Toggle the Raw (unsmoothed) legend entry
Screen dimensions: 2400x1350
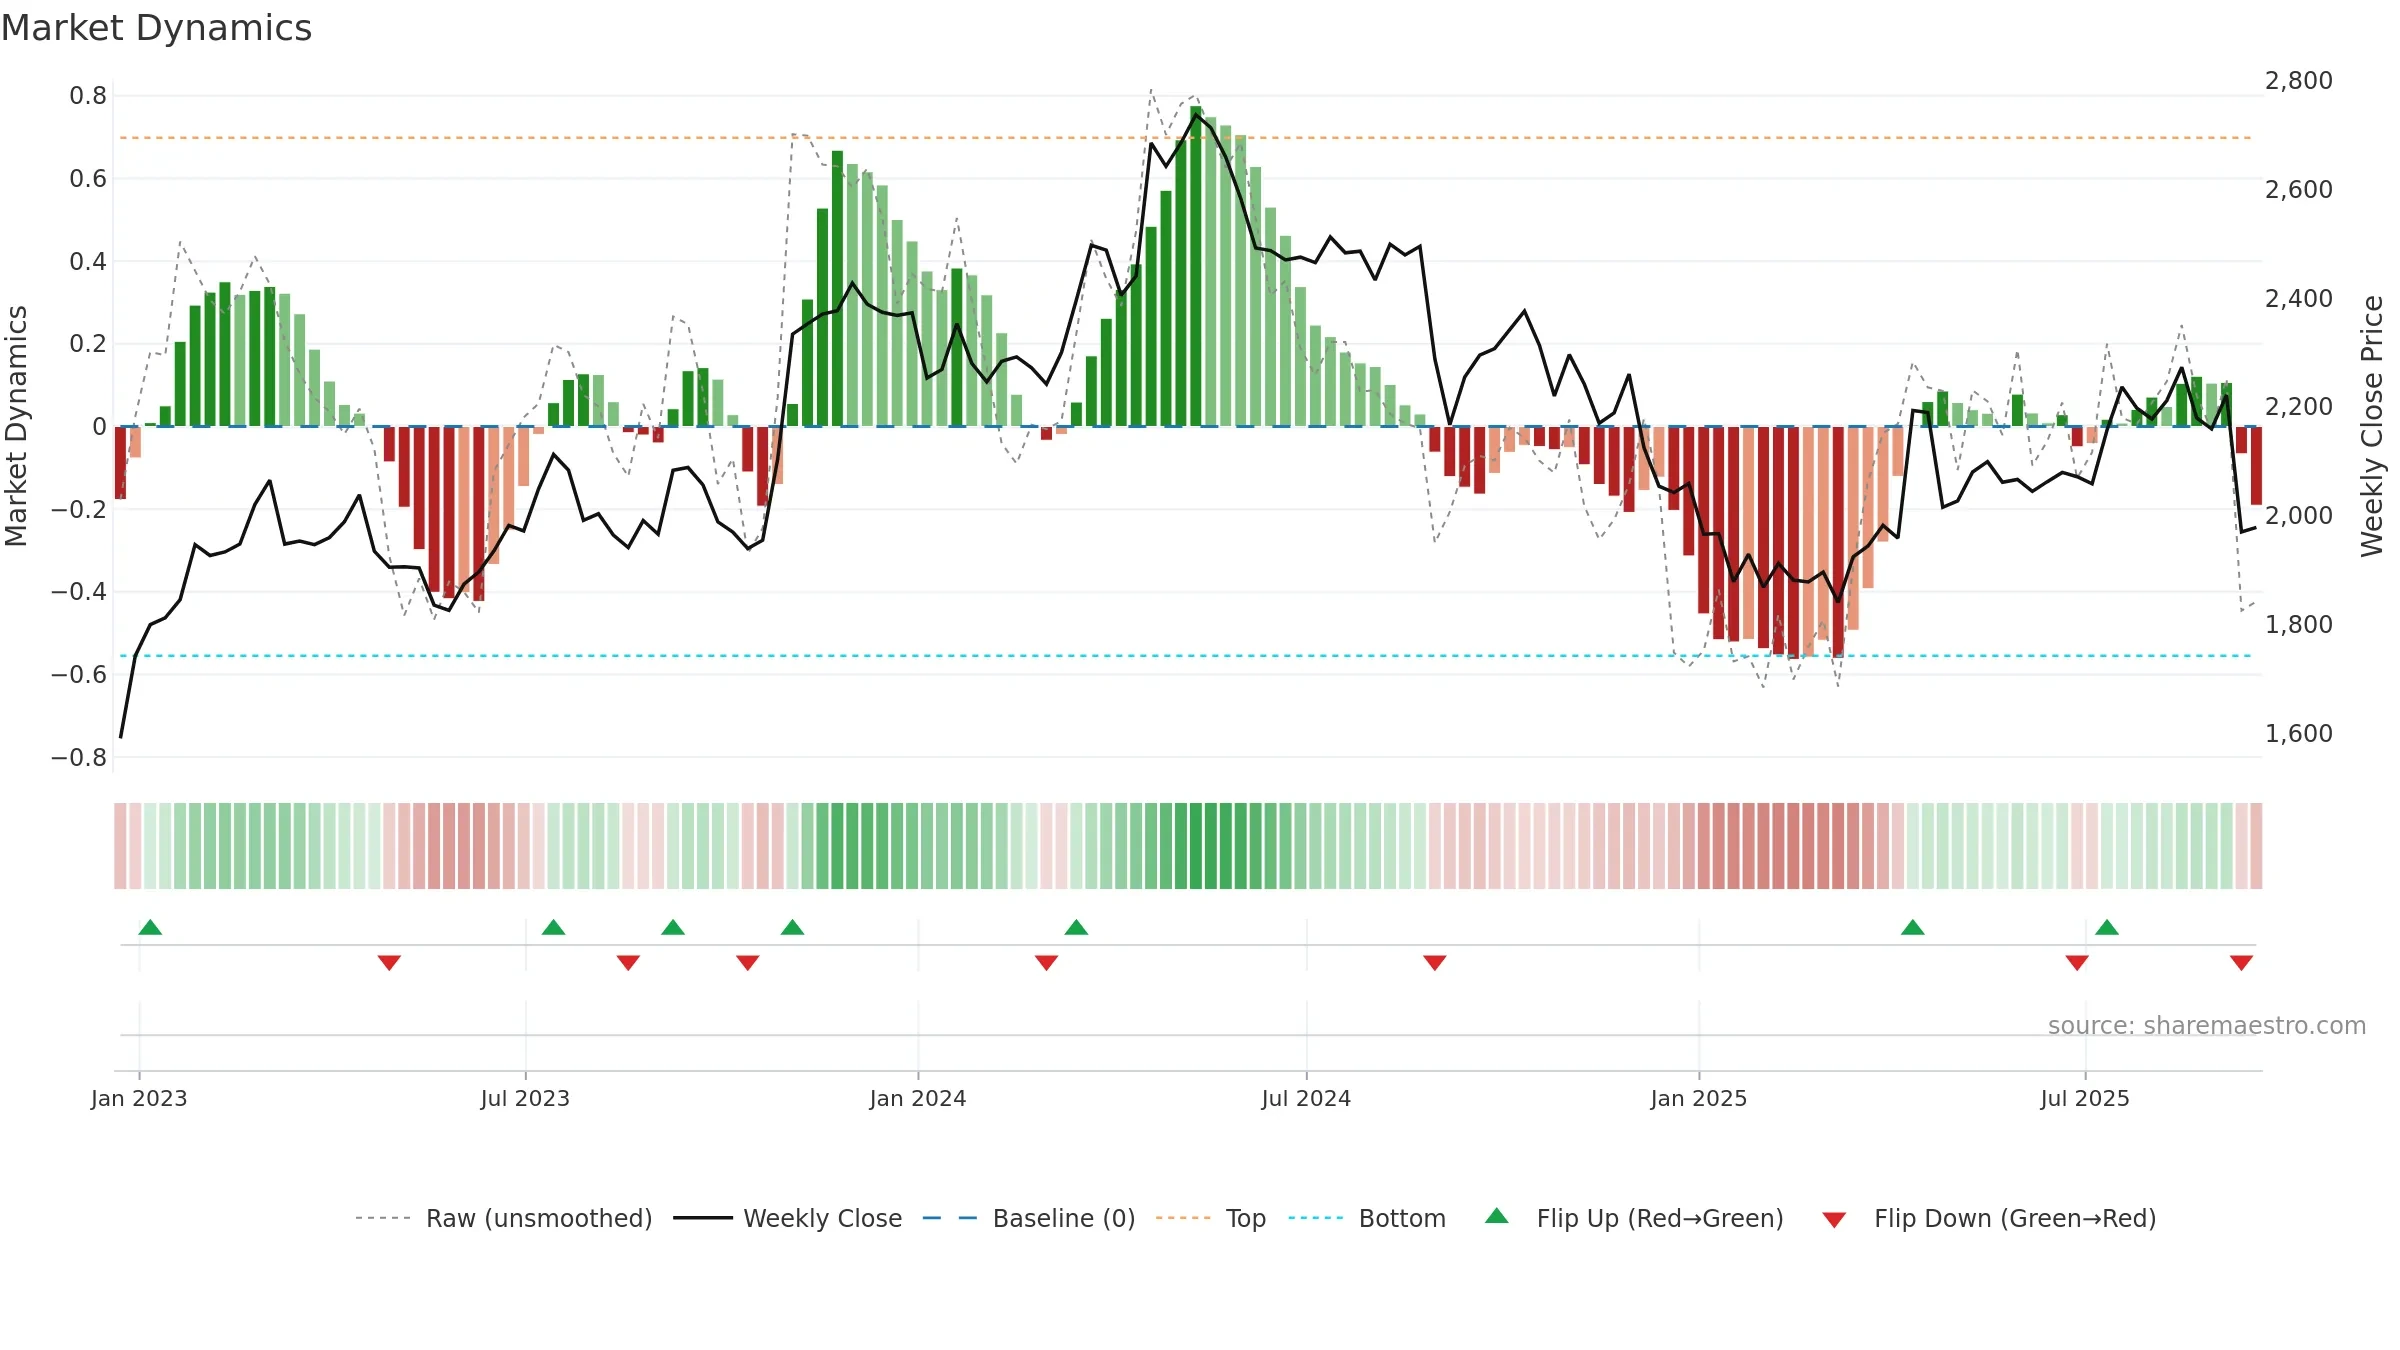[x=503, y=1218]
